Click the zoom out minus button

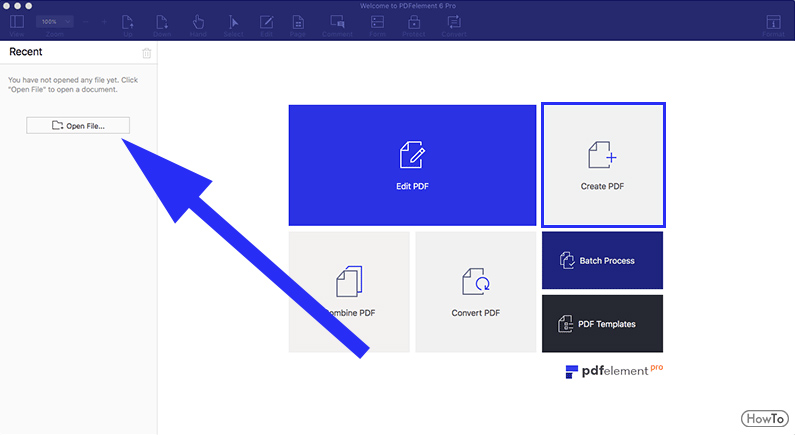[85, 22]
